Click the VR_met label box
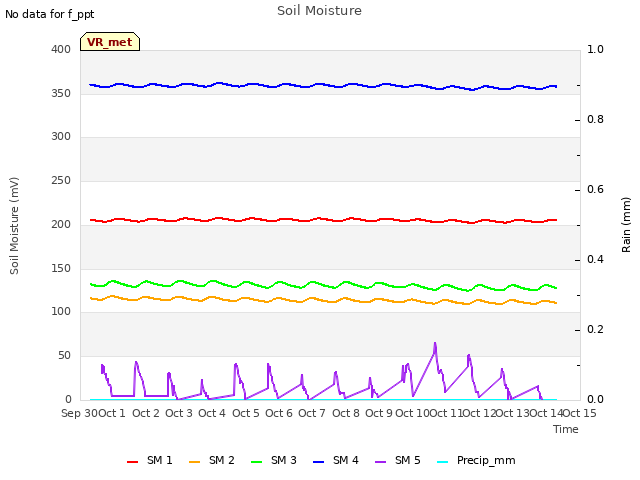 (110, 42)
